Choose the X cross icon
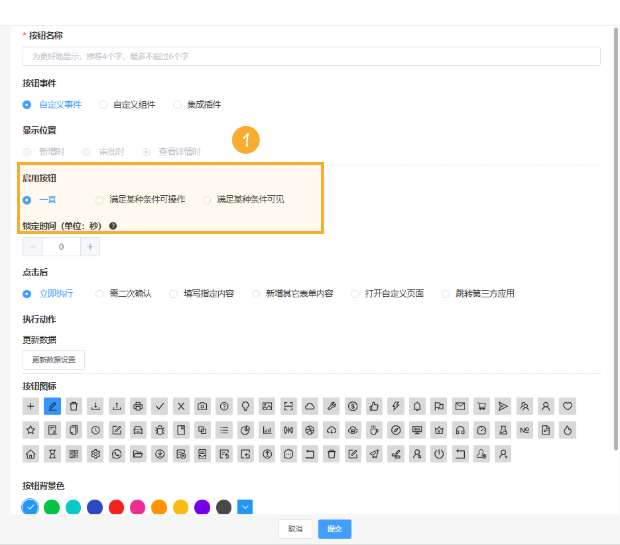620x545 pixels. (181, 406)
